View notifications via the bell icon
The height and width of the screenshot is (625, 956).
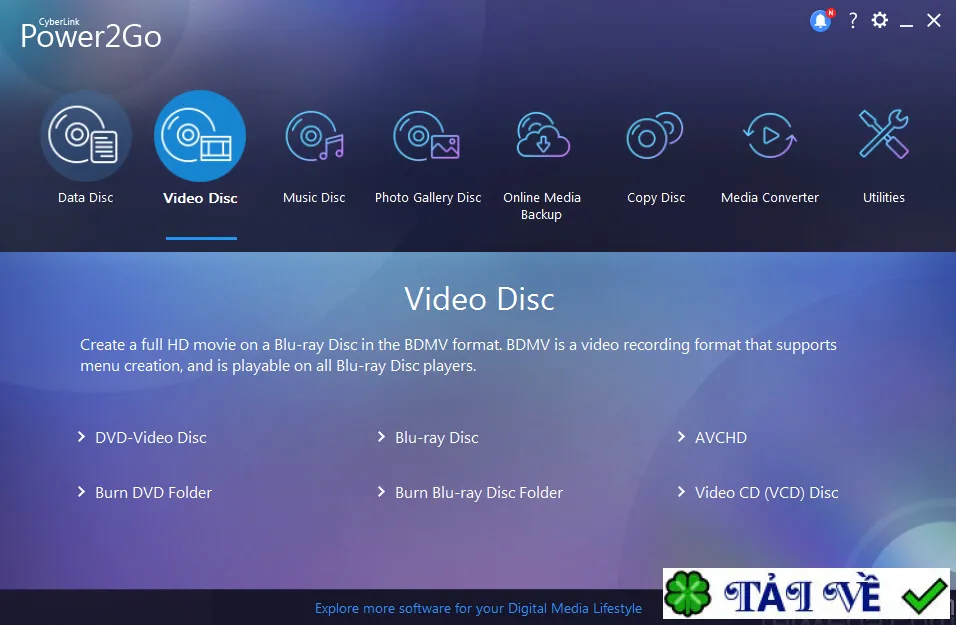pos(821,21)
